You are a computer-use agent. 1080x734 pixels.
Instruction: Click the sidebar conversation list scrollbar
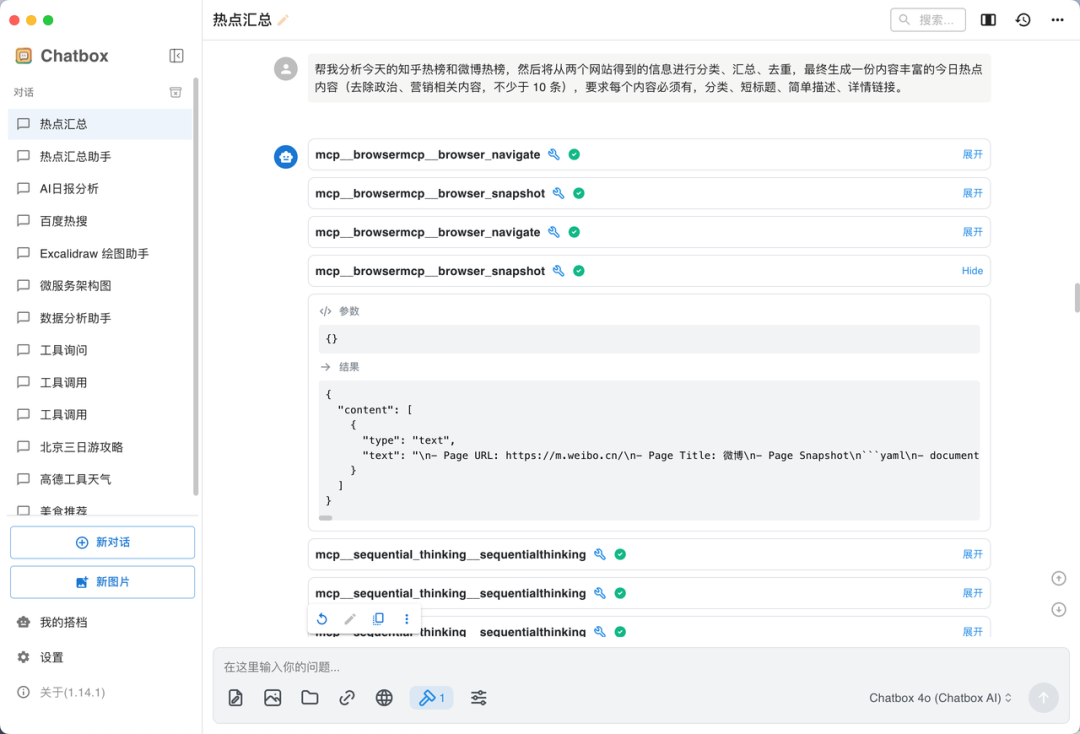tap(196, 286)
